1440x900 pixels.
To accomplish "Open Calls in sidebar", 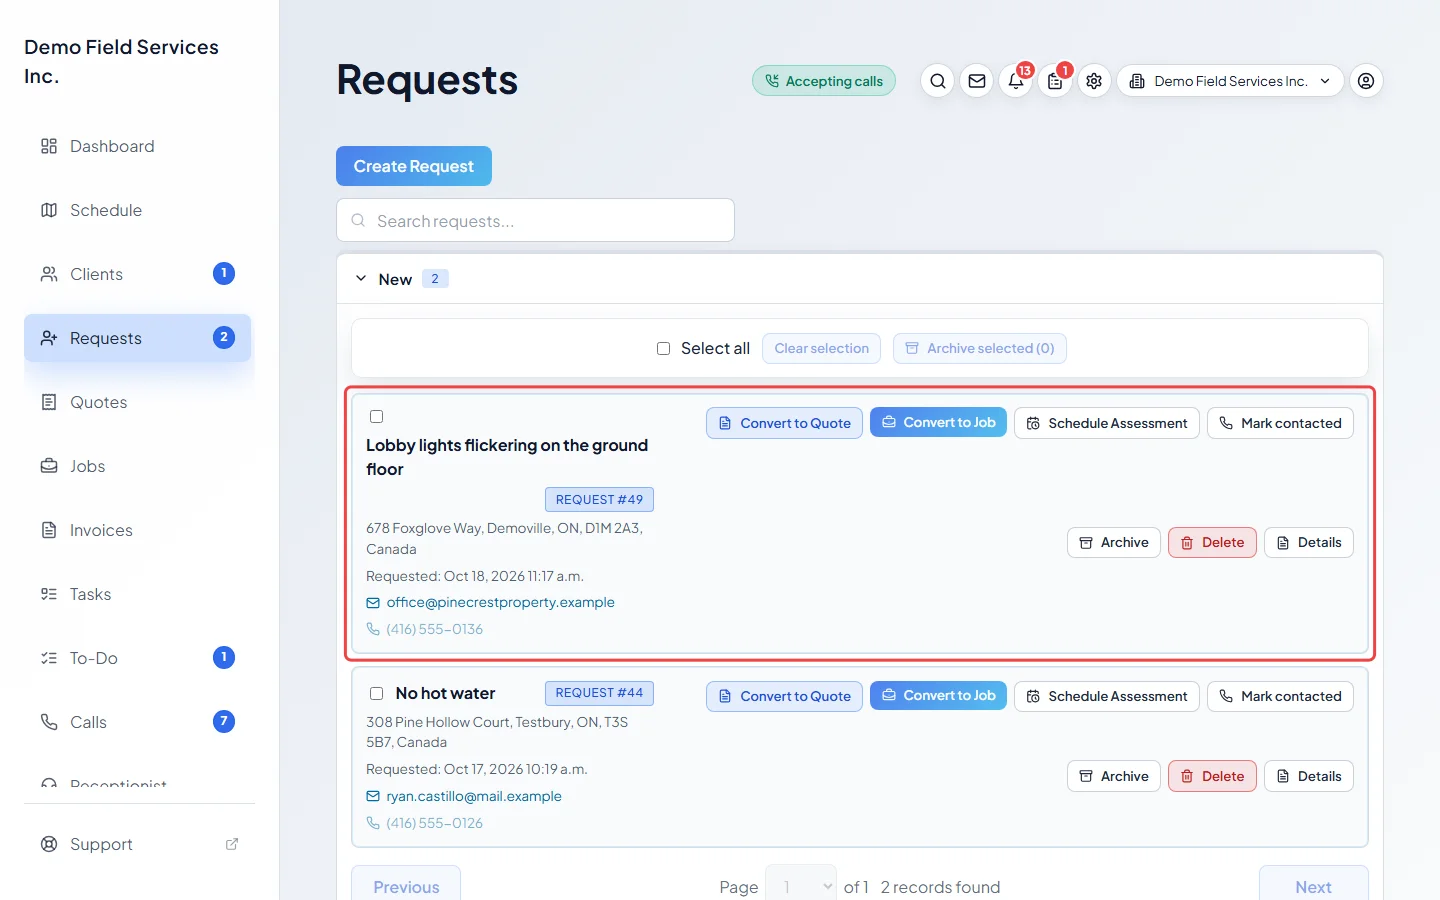I will 138,722.
